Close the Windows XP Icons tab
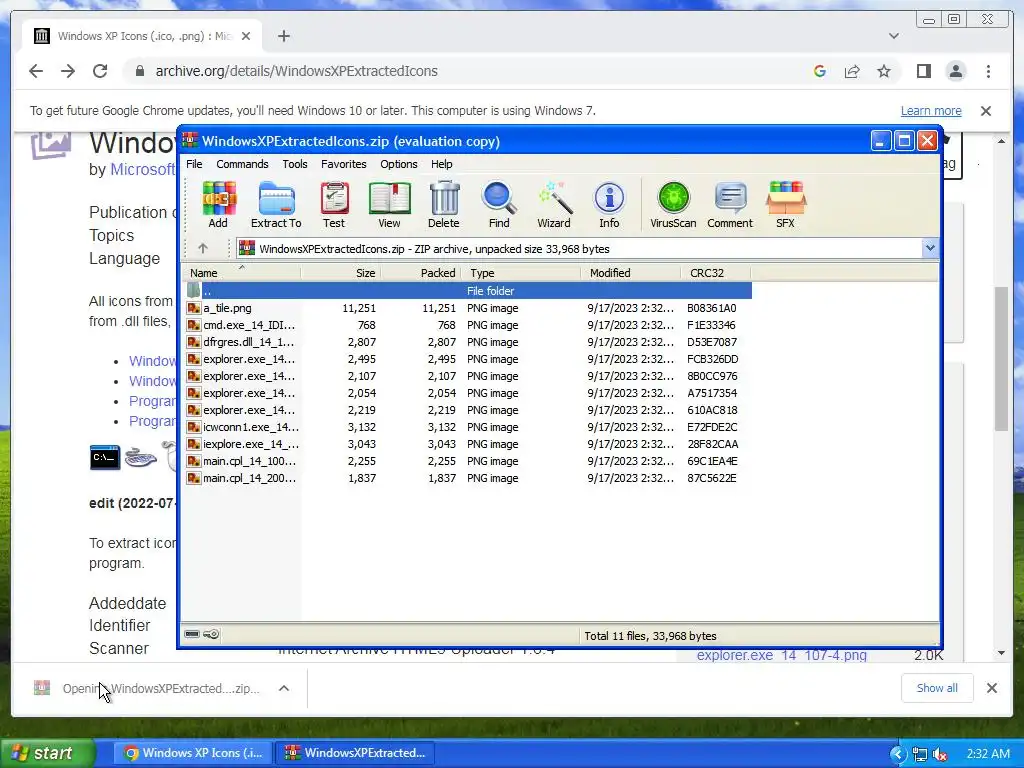1024x768 pixels. pos(246,36)
